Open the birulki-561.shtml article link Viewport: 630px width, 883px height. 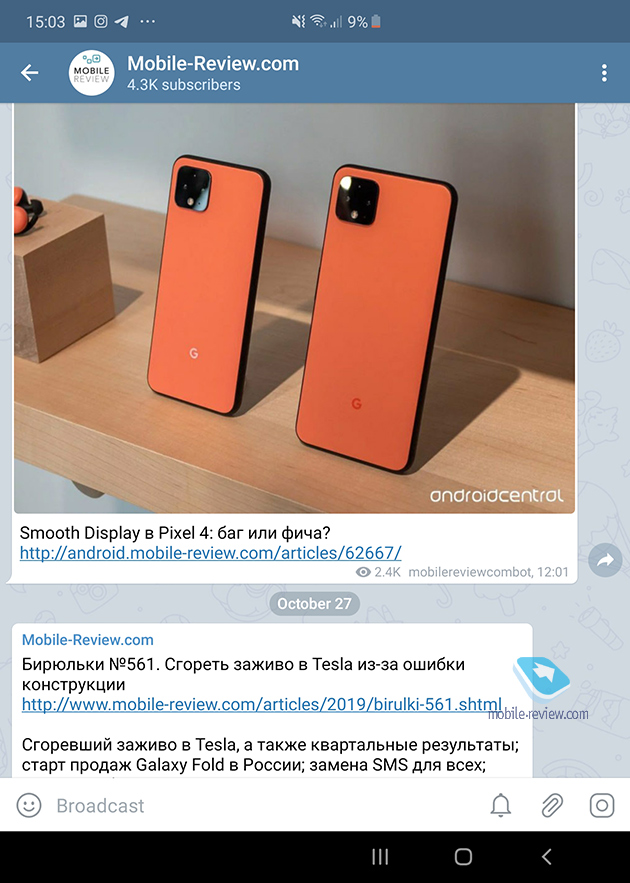[x=262, y=704]
